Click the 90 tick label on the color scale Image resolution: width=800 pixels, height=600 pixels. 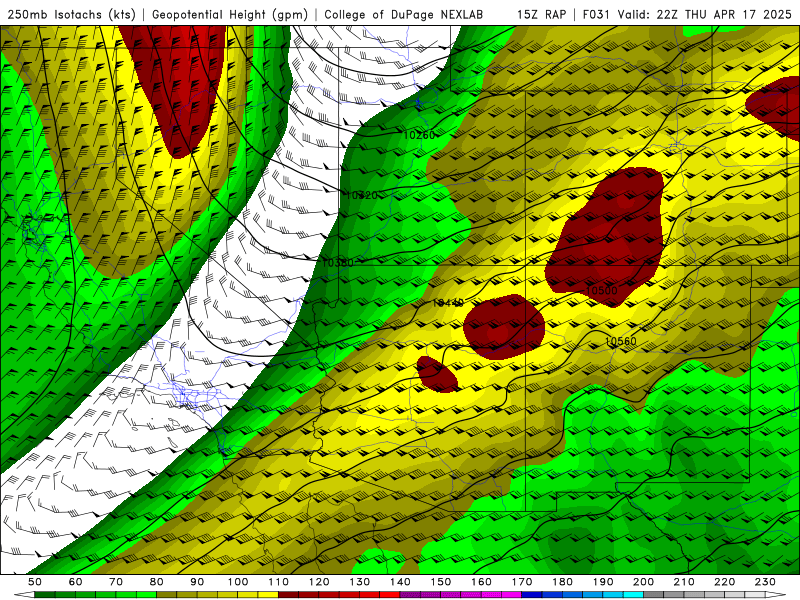click(197, 582)
